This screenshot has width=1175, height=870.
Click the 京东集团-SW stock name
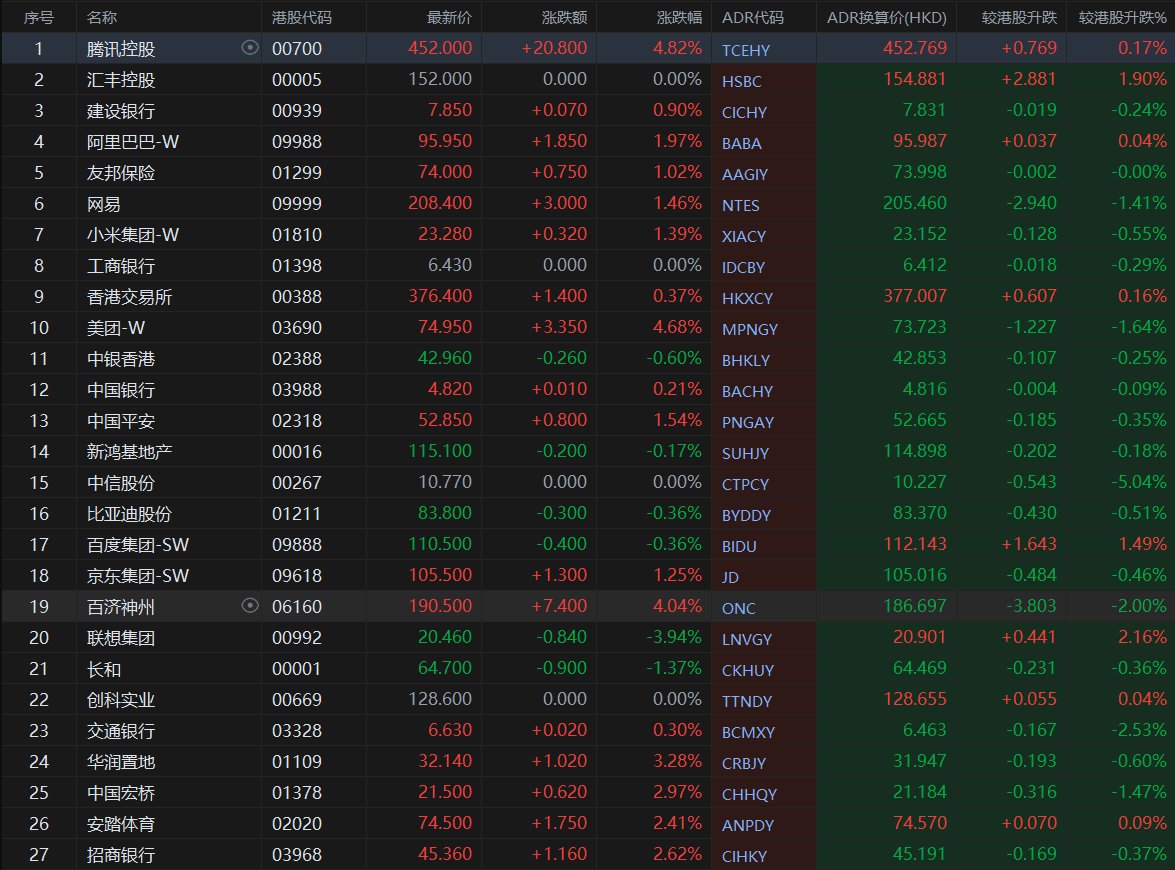(138, 576)
